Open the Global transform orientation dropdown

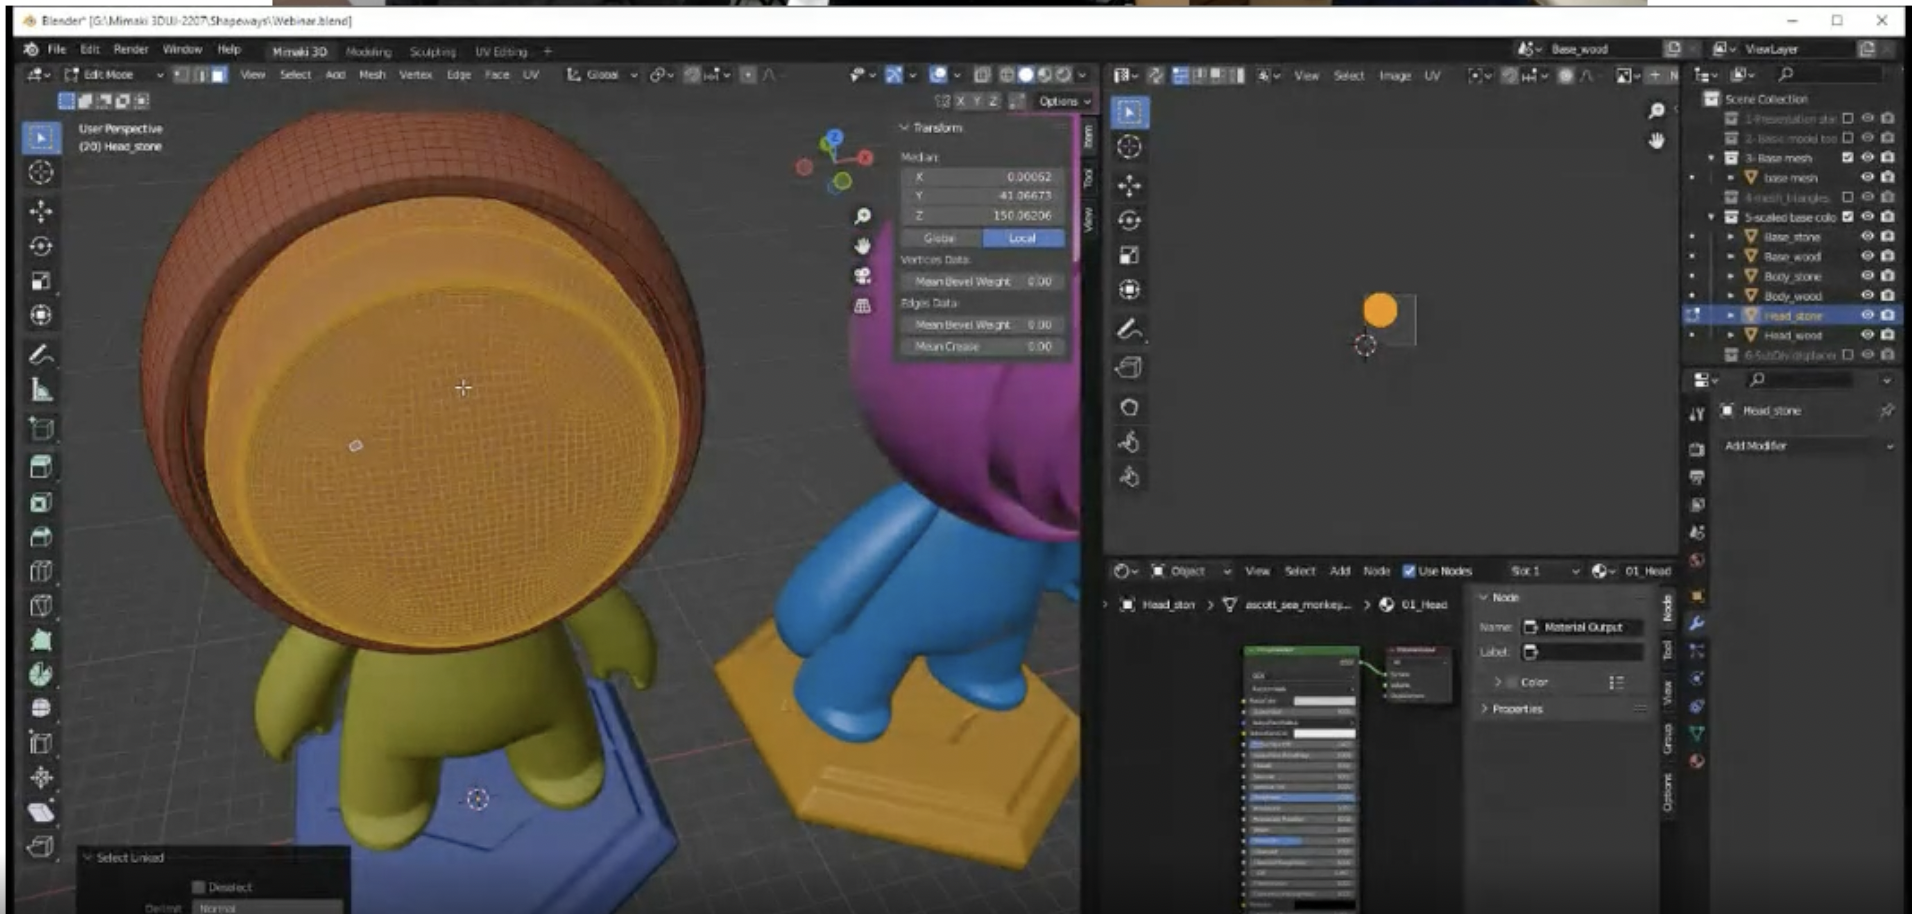(x=602, y=75)
